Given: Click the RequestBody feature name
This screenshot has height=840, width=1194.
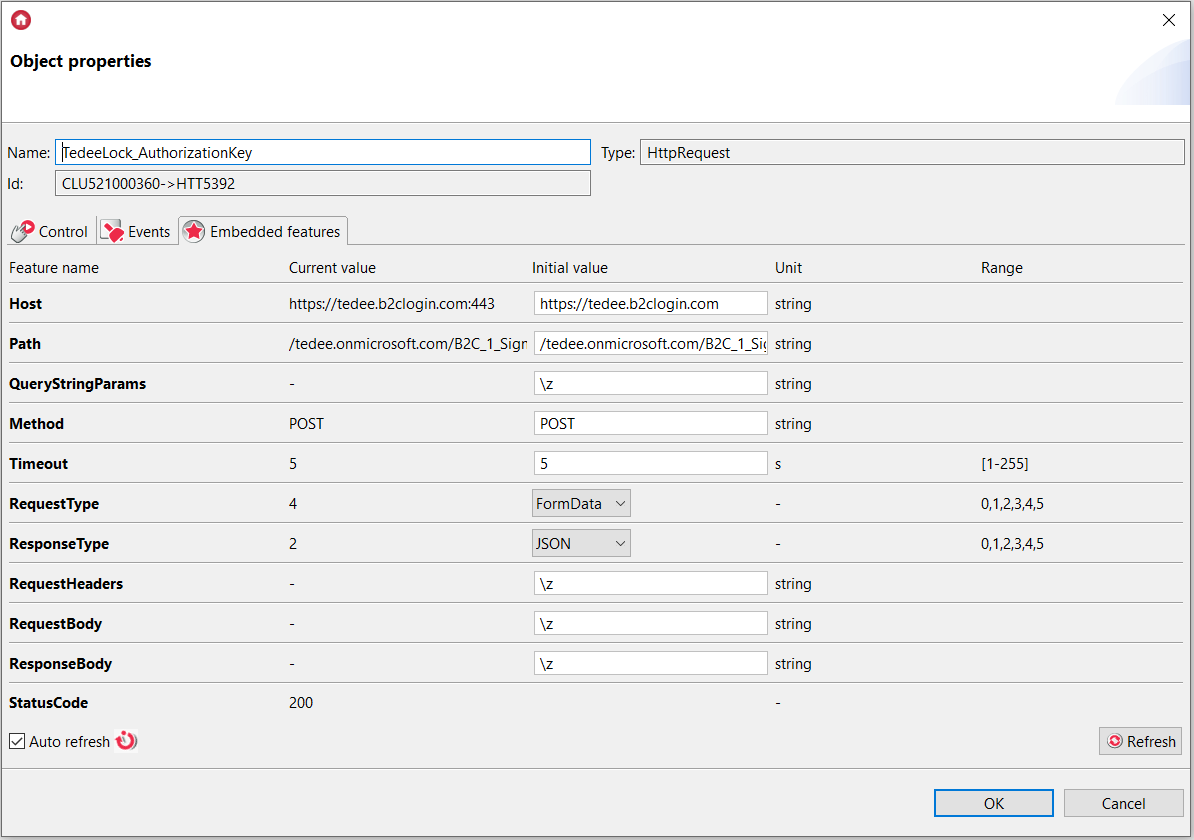Looking at the screenshot, I should (x=55, y=624).
